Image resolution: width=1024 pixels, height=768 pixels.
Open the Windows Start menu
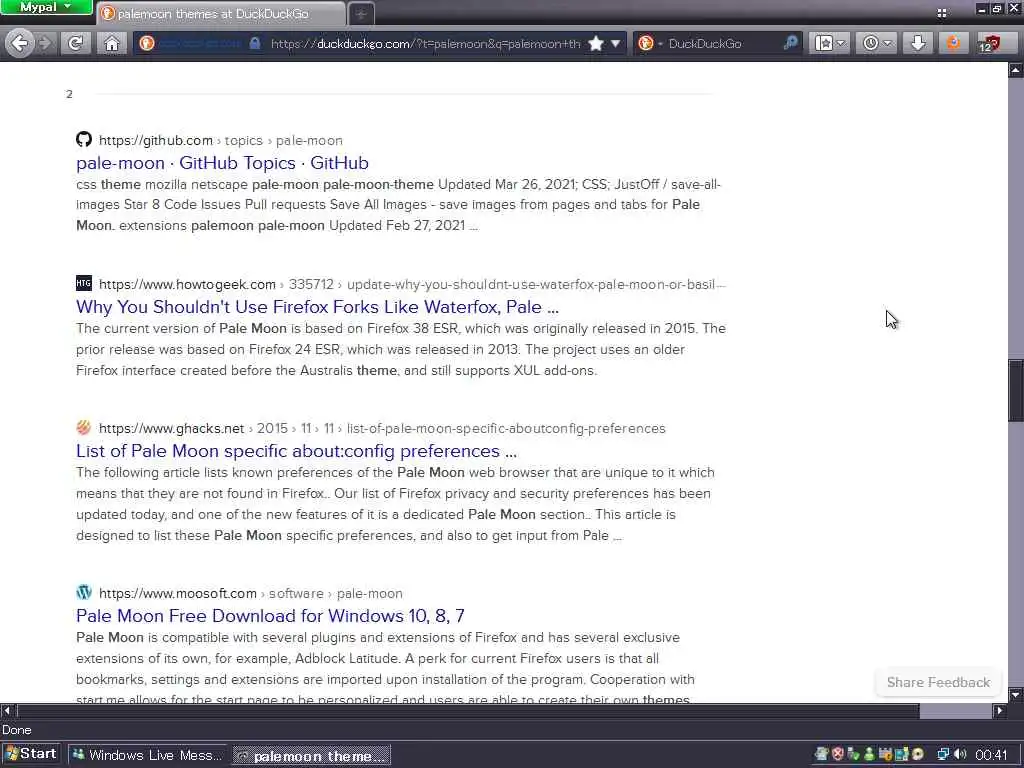[x=31, y=754]
